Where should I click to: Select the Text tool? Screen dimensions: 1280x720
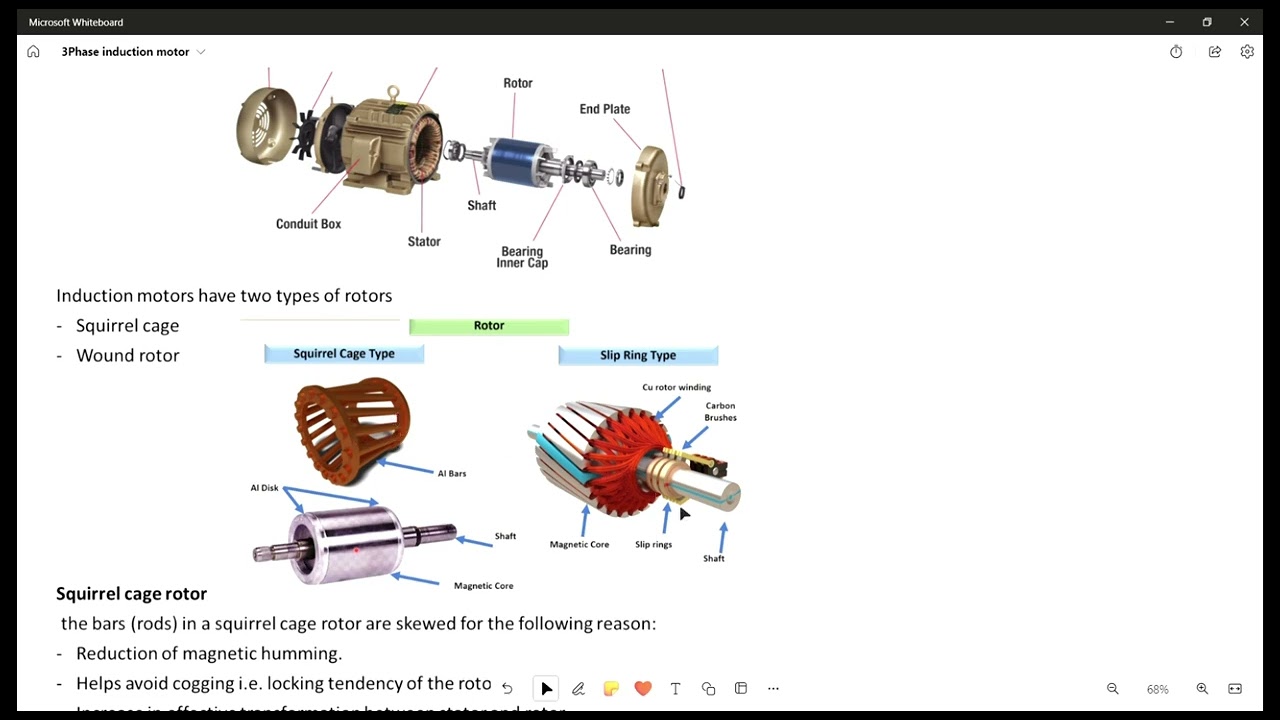[x=675, y=688]
